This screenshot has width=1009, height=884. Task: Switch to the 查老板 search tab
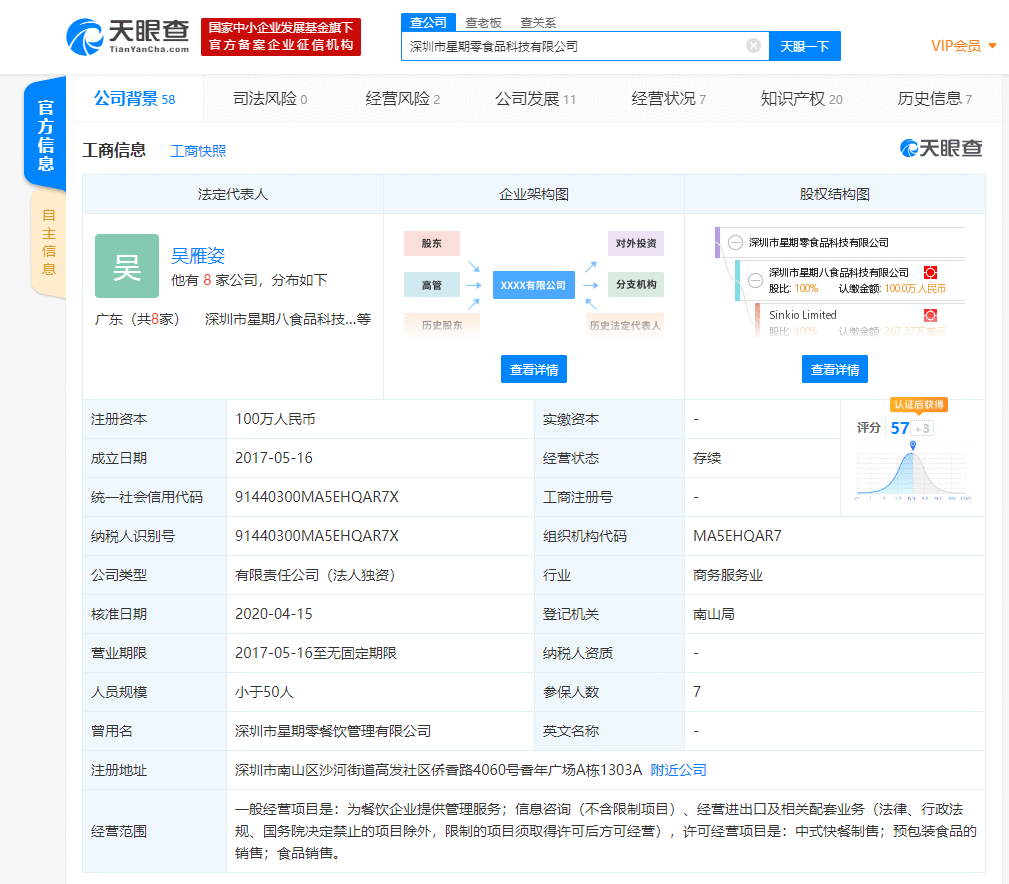pyautogui.click(x=483, y=23)
